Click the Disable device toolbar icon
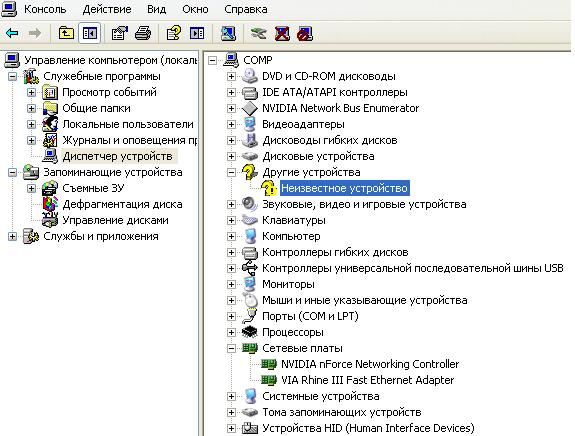The image size is (575, 436). [x=305, y=33]
